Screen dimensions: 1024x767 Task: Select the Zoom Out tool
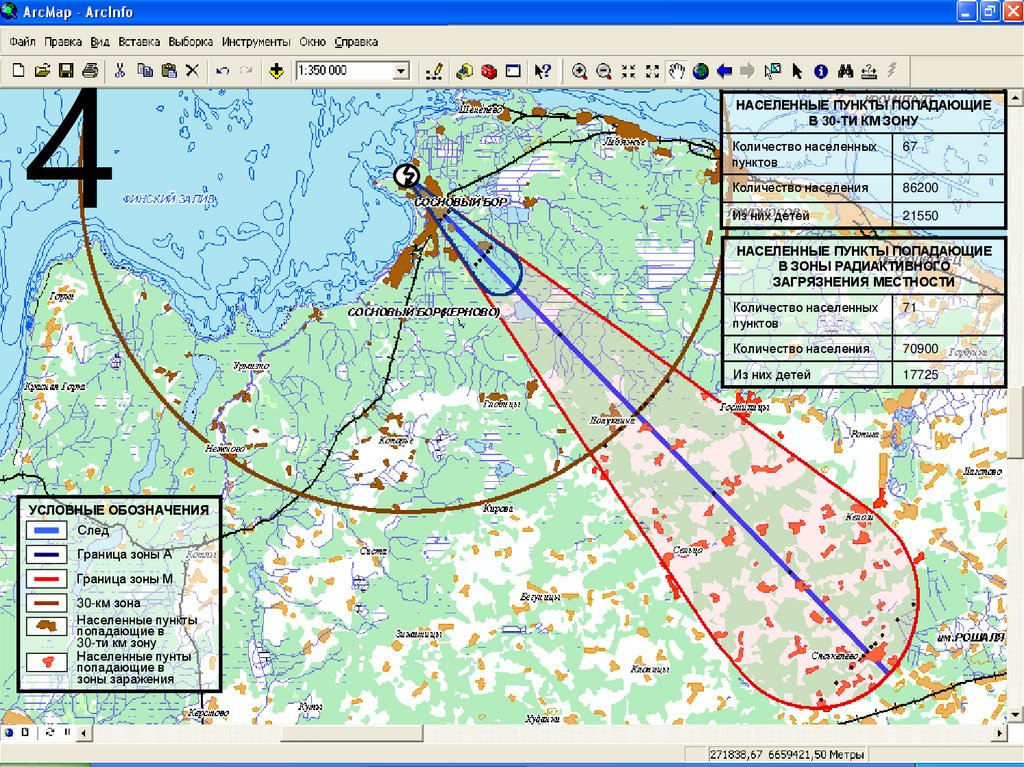(604, 71)
